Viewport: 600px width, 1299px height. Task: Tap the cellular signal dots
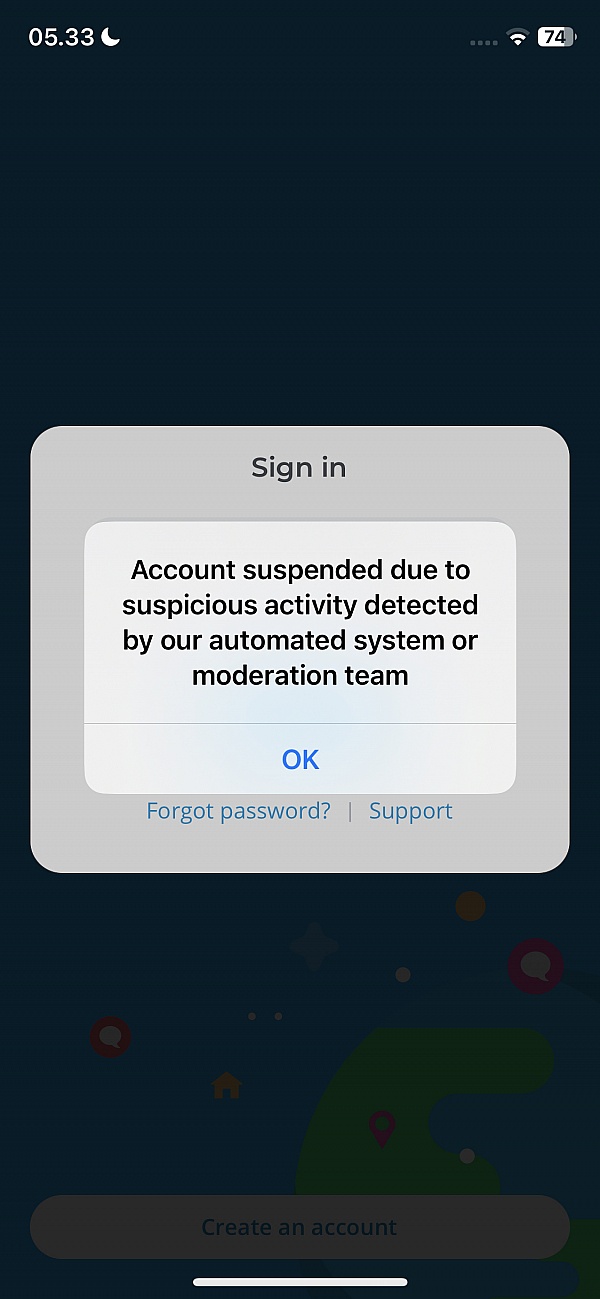pyautogui.click(x=484, y=43)
